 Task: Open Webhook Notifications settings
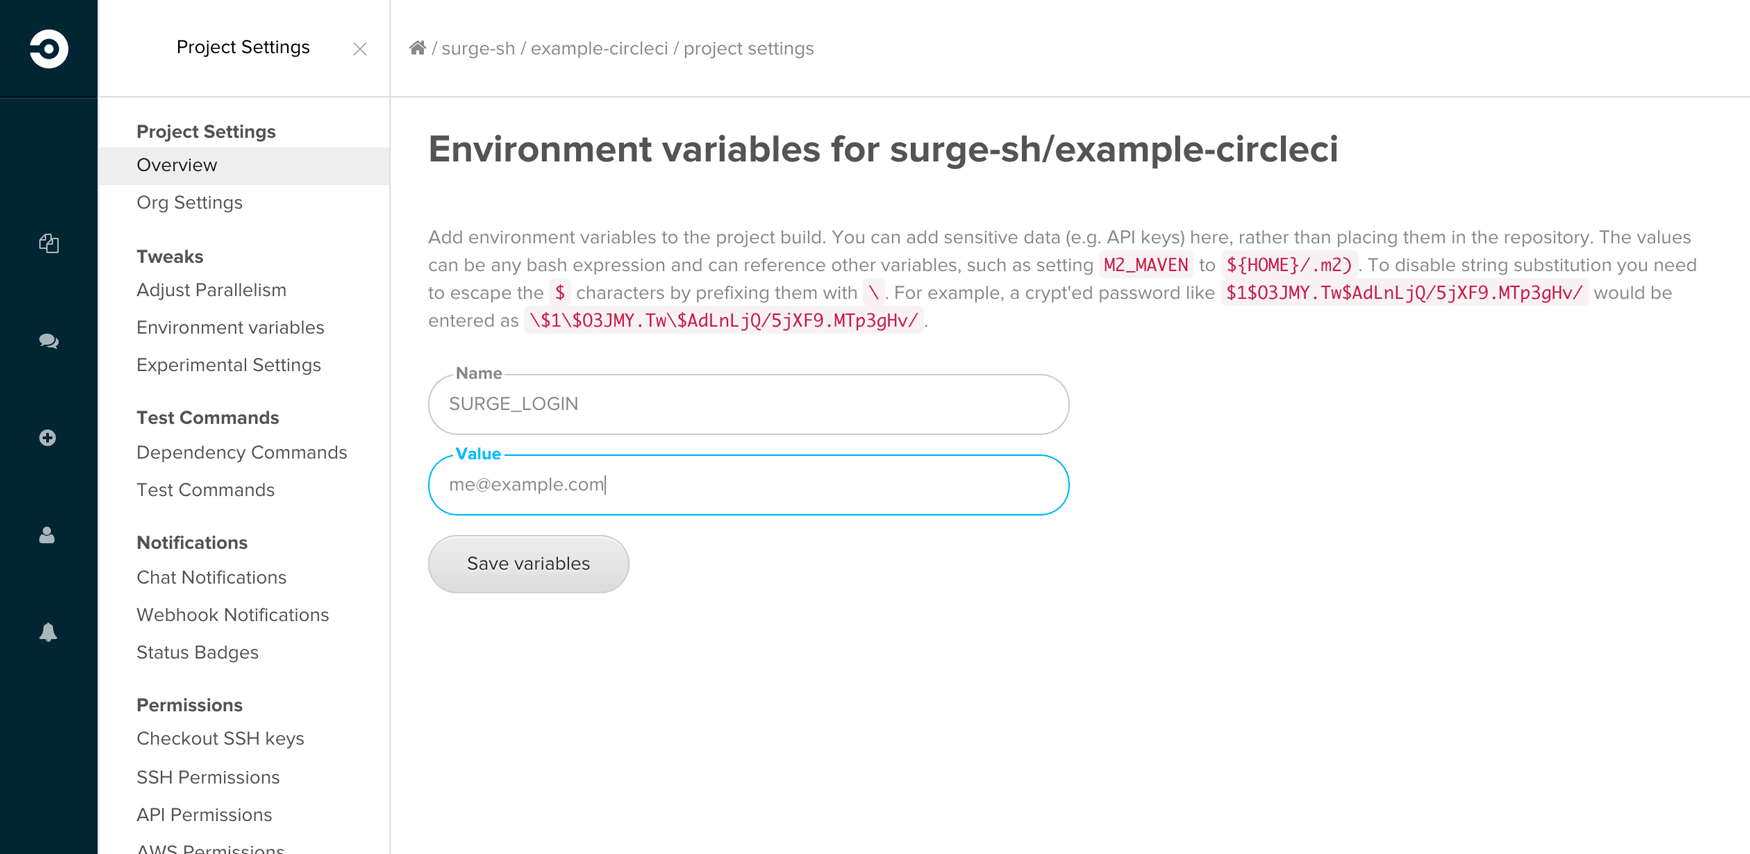[x=233, y=615]
